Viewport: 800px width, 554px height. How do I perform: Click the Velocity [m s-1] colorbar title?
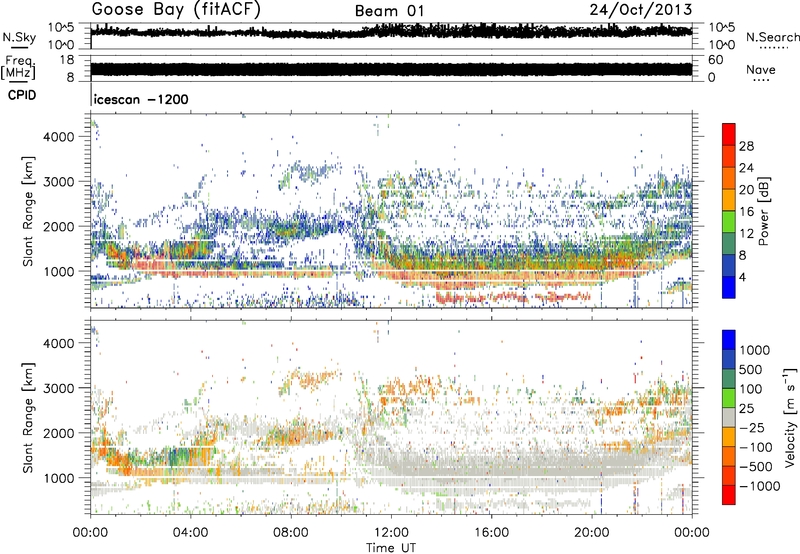click(790, 417)
